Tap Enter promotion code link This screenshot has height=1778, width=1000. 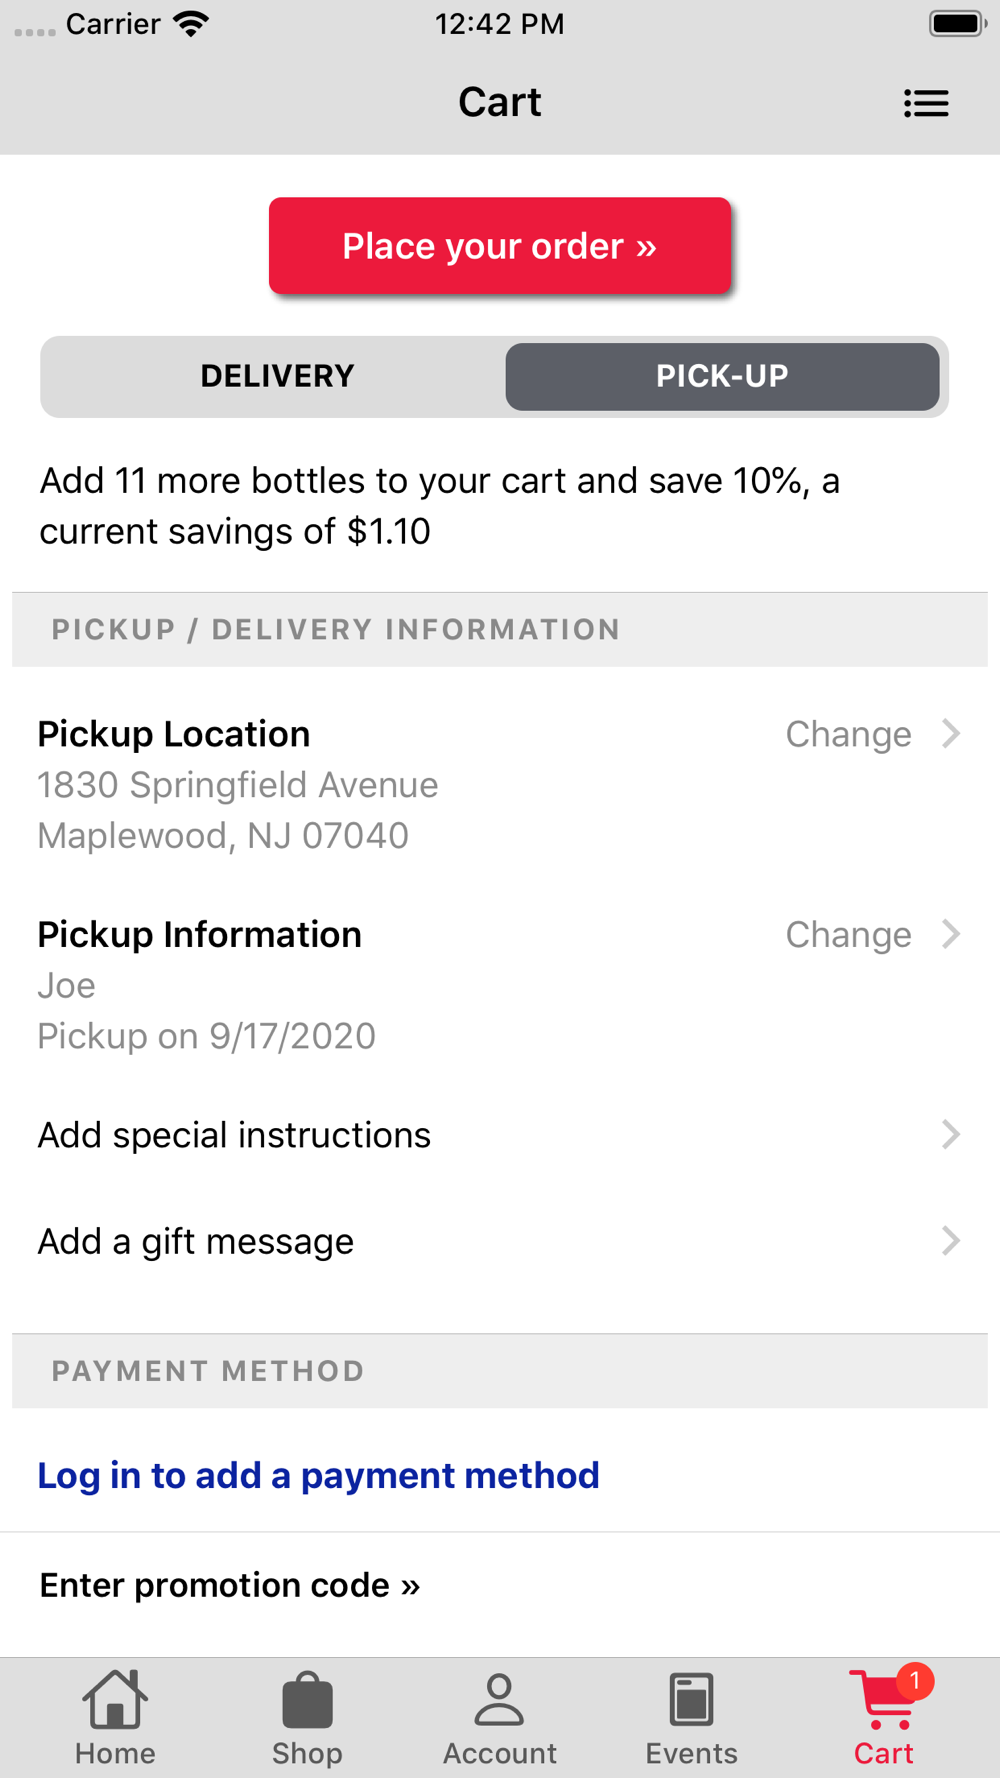(x=229, y=1585)
